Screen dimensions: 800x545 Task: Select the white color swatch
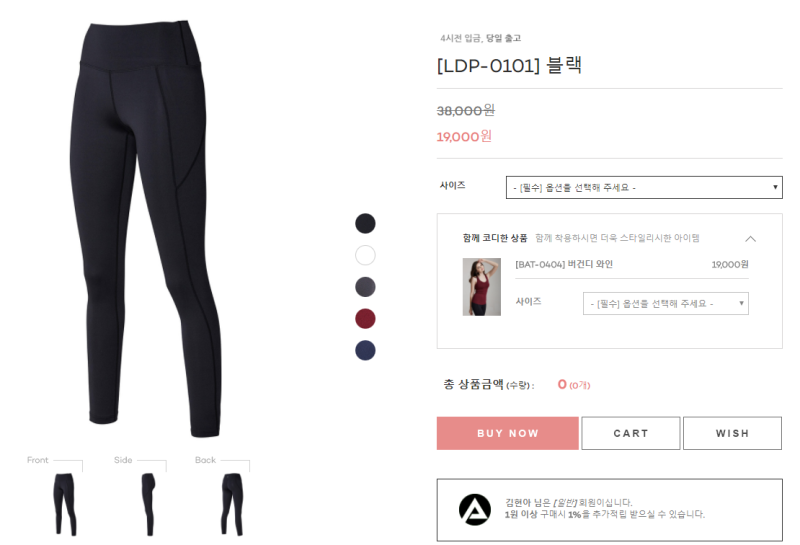tap(365, 255)
